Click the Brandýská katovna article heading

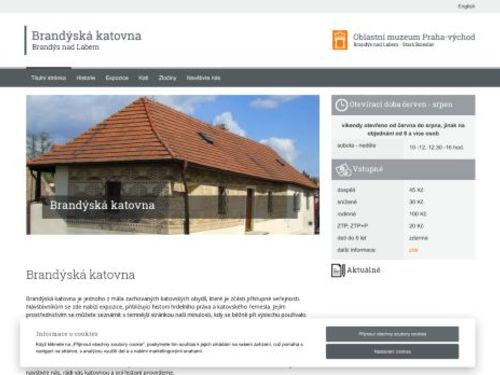coord(81,275)
